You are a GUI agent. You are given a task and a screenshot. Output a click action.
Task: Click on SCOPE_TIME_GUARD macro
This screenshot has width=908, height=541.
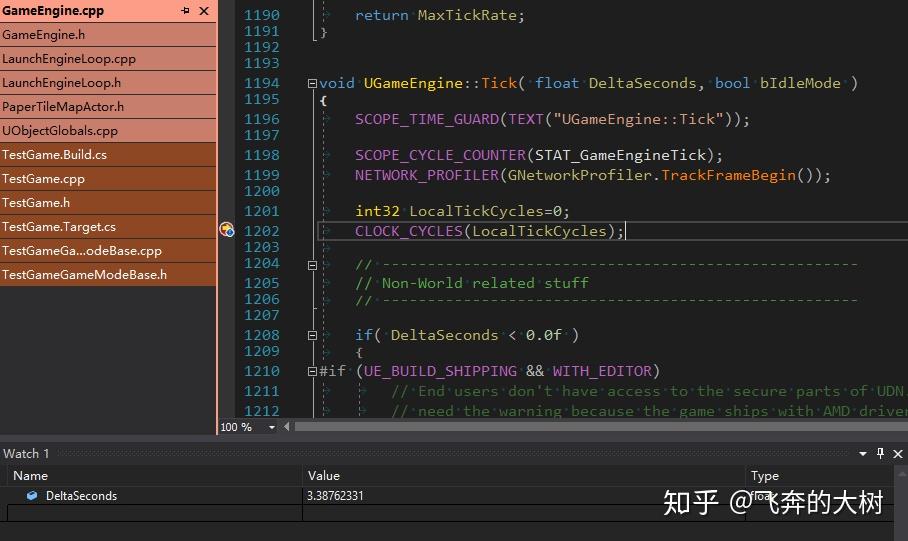point(427,119)
